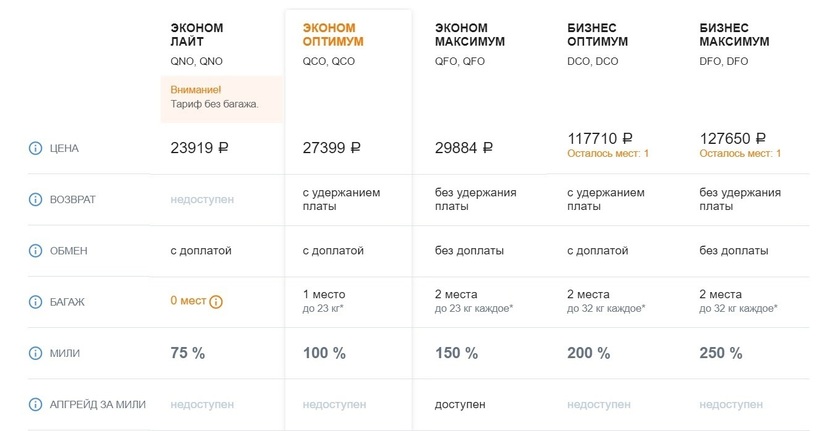The width and height of the screenshot is (820, 431).
Task: Click the orange info icon near 0 мест
Action: [216, 301]
